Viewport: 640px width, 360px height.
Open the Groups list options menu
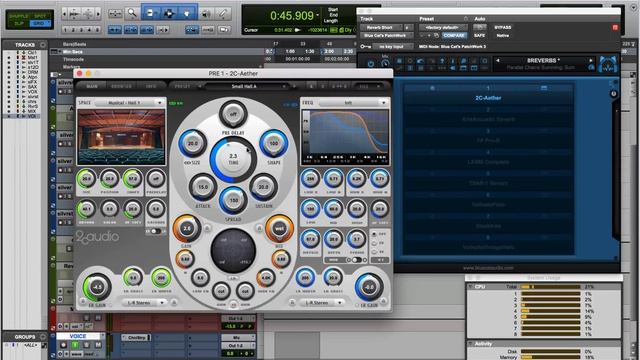tap(43, 337)
